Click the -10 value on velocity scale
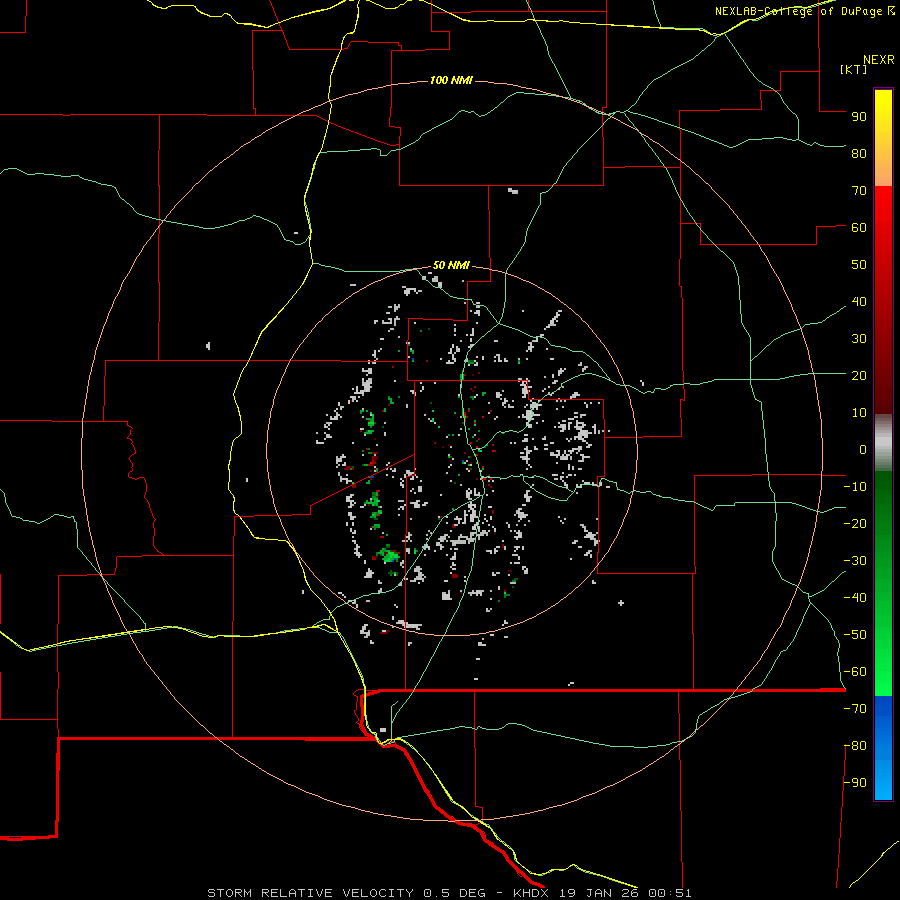This screenshot has height=900, width=900. [x=855, y=487]
